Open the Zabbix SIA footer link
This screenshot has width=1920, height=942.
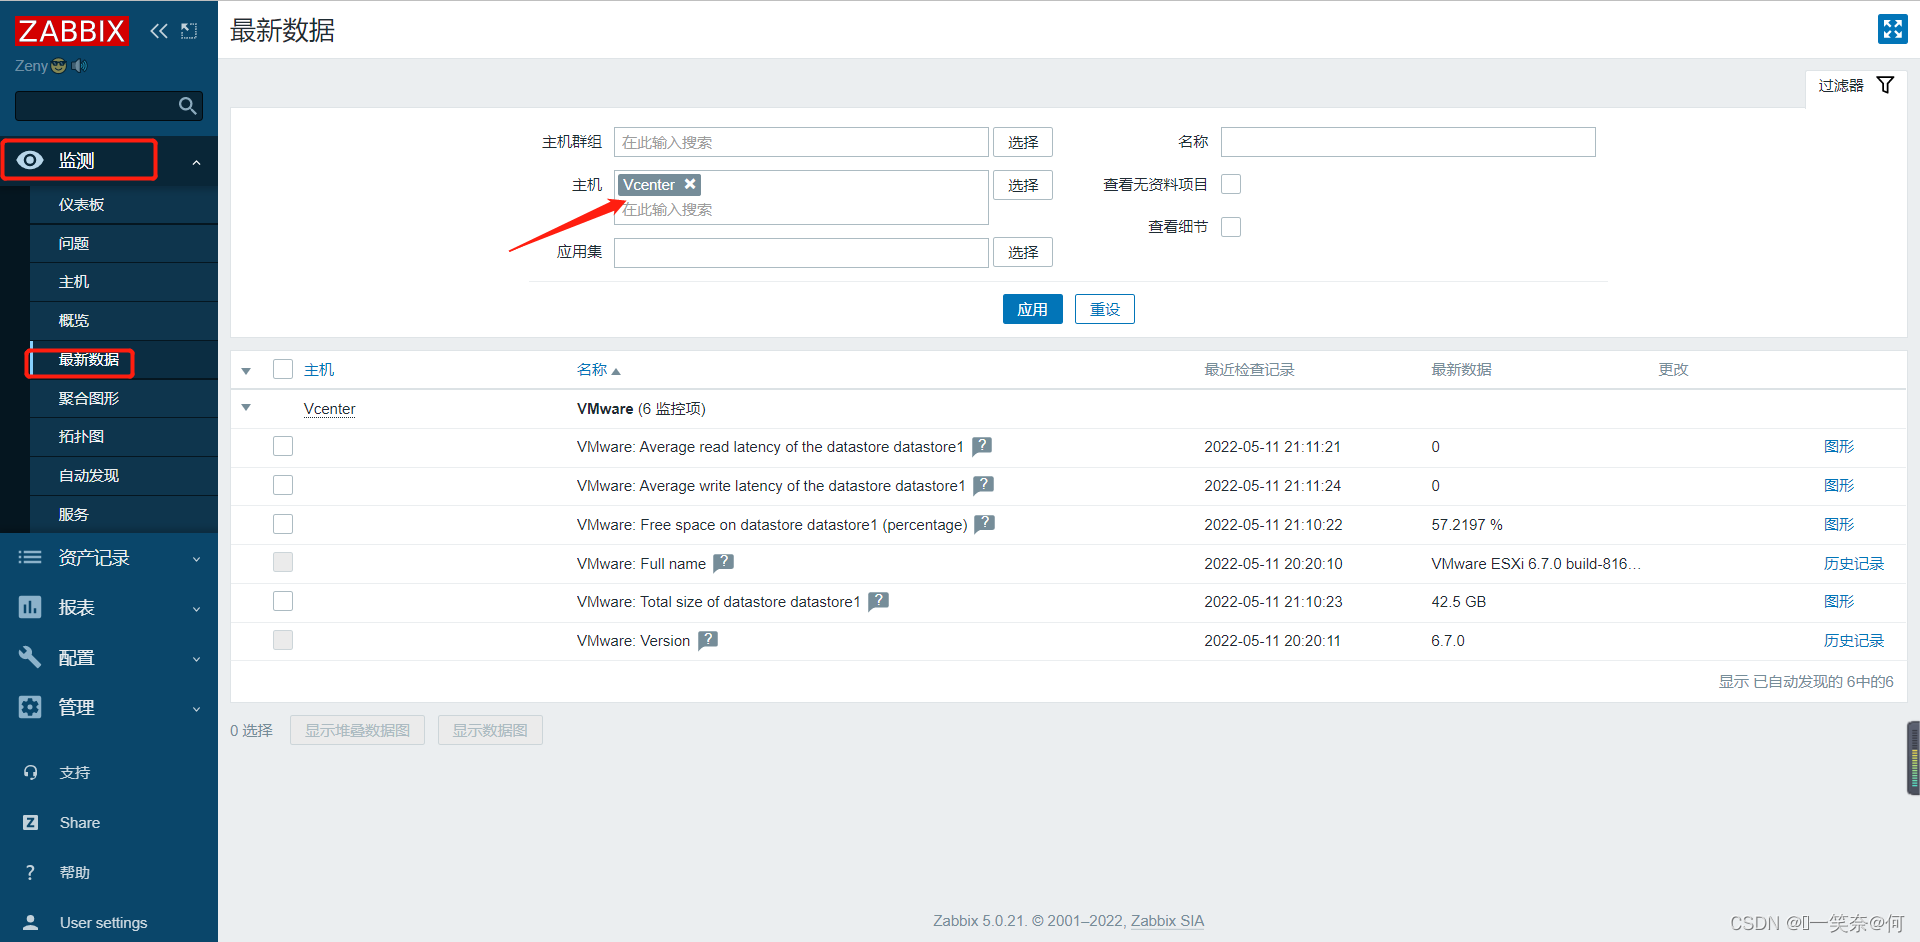(x=1167, y=921)
